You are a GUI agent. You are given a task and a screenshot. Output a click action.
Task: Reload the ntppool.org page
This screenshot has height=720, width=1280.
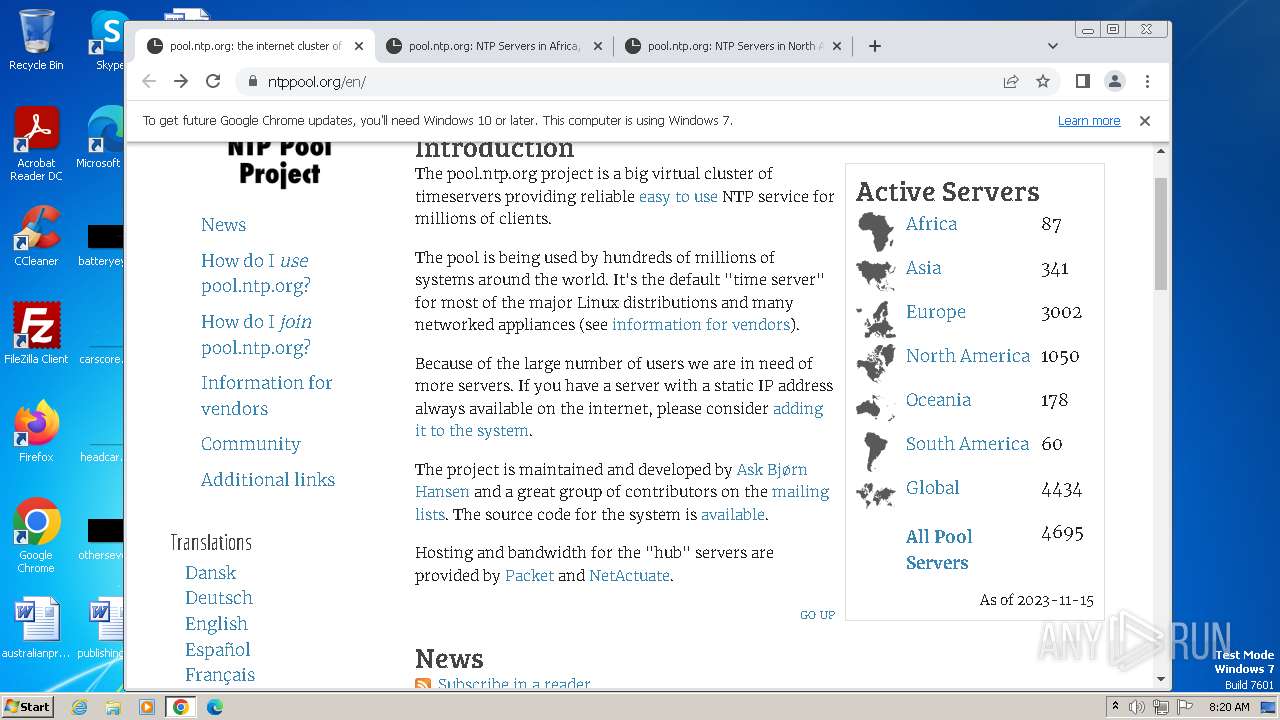click(213, 81)
